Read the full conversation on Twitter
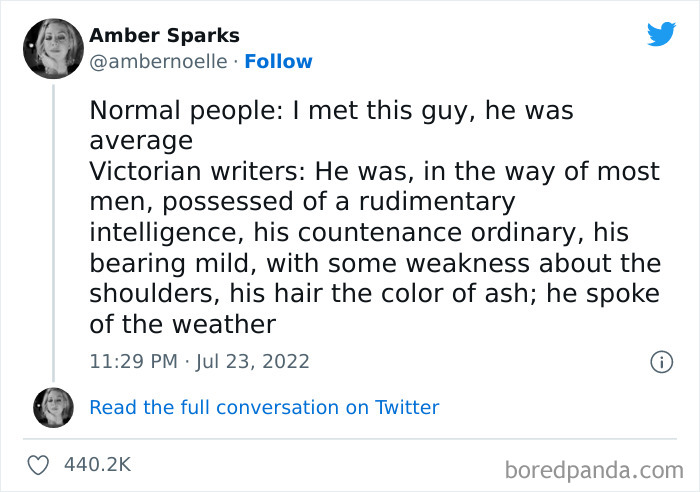Screen dimensions: 700x492 [264, 407]
